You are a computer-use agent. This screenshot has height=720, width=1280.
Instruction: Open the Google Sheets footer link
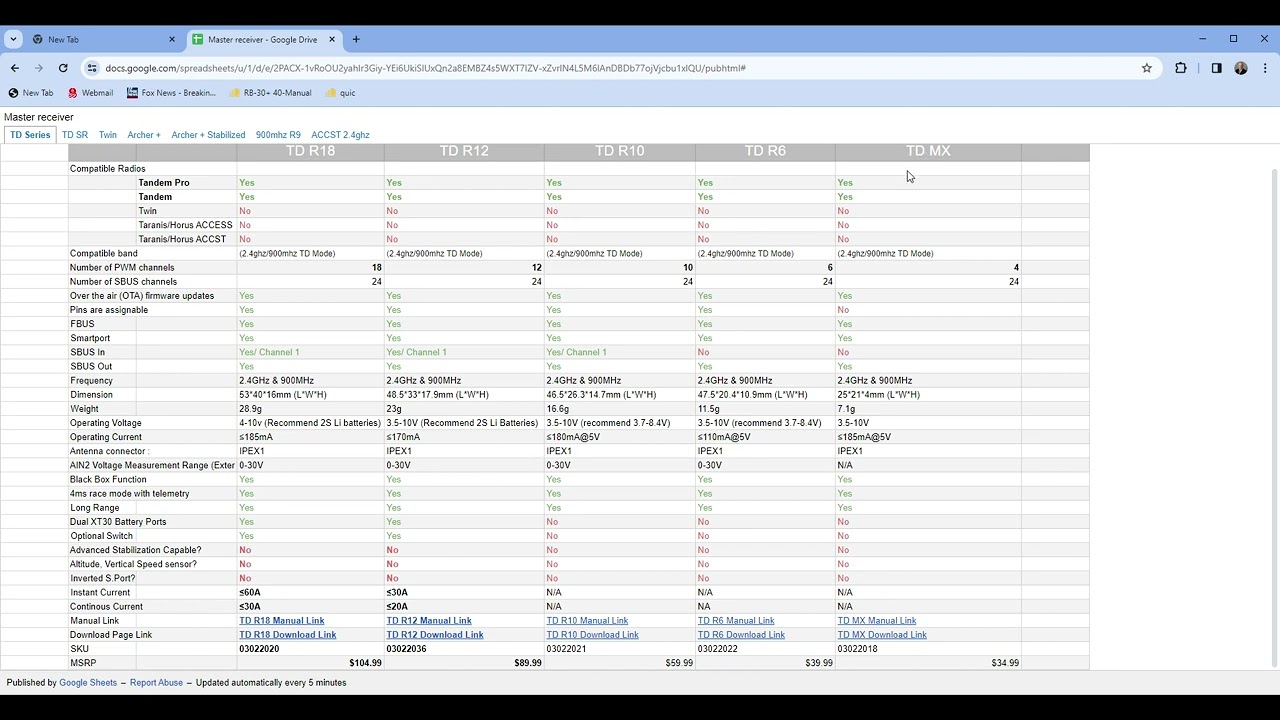[88, 683]
